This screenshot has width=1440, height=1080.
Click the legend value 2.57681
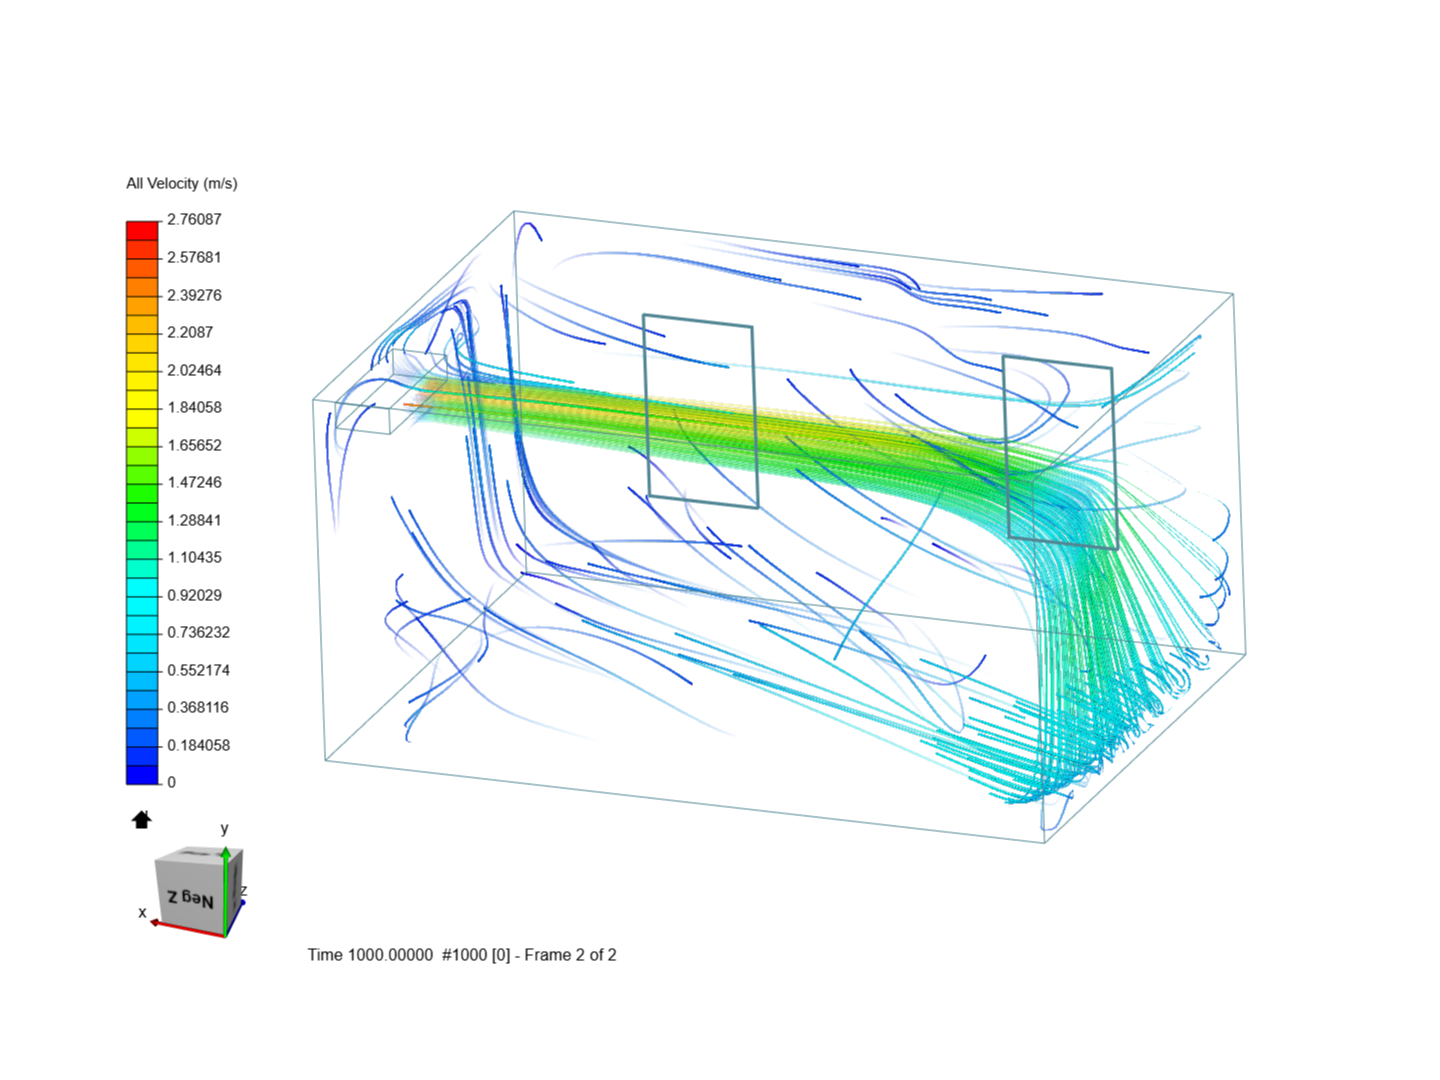194,257
